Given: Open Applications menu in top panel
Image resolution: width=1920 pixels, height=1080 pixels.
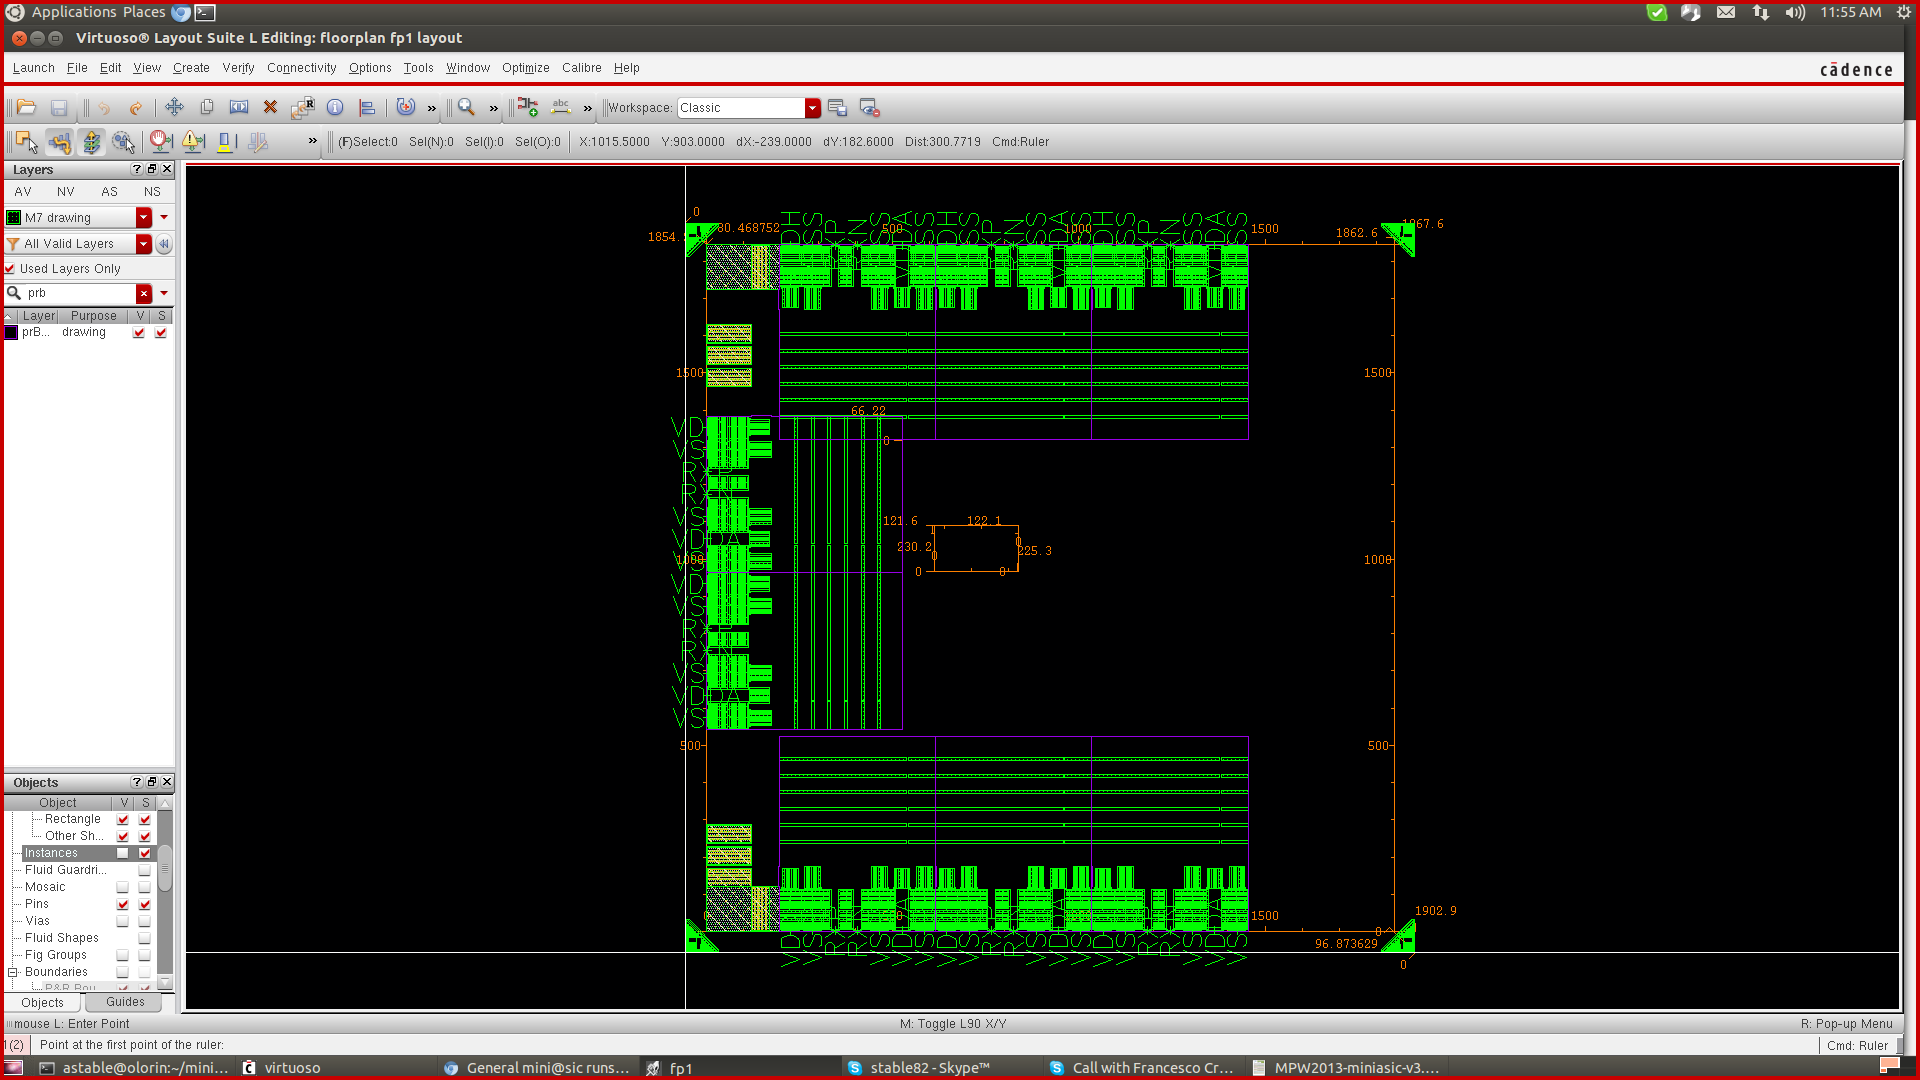Looking at the screenshot, I should [x=74, y=12].
